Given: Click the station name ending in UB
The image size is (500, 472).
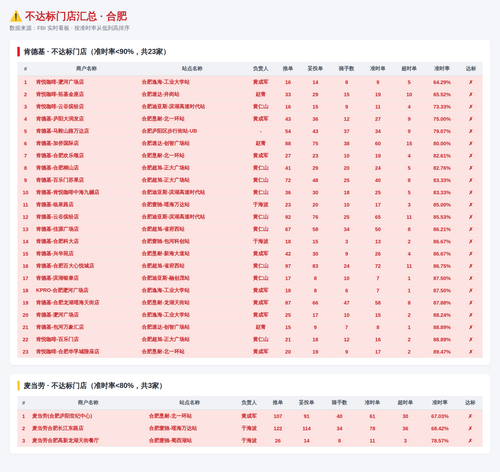Looking at the screenshot, I should pos(169,131).
